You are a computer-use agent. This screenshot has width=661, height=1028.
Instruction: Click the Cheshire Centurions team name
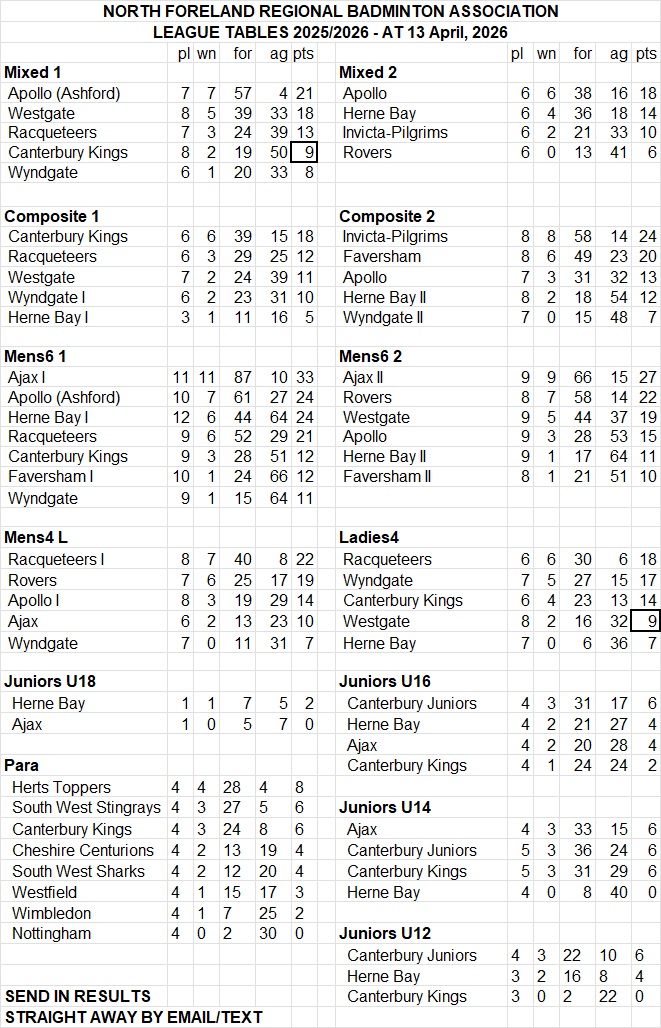click(x=83, y=850)
